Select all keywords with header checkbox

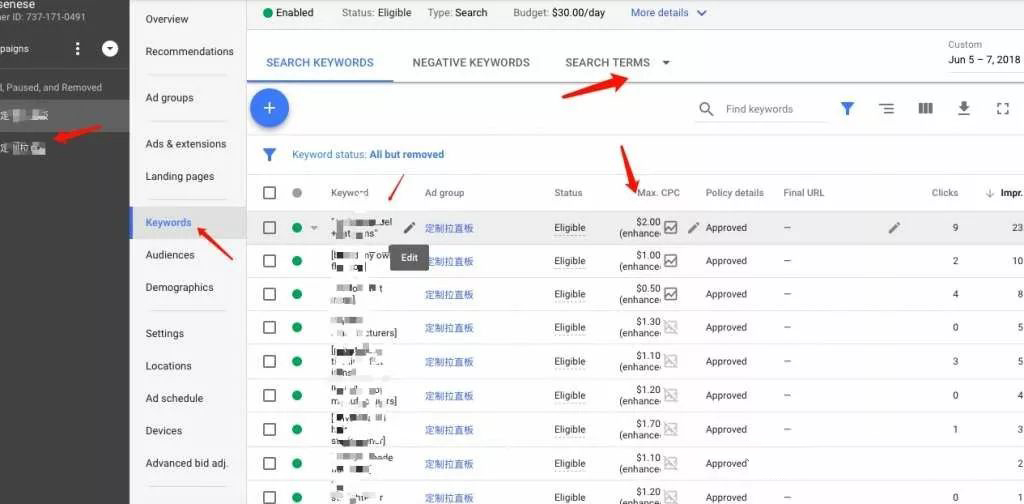coord(269,193)
